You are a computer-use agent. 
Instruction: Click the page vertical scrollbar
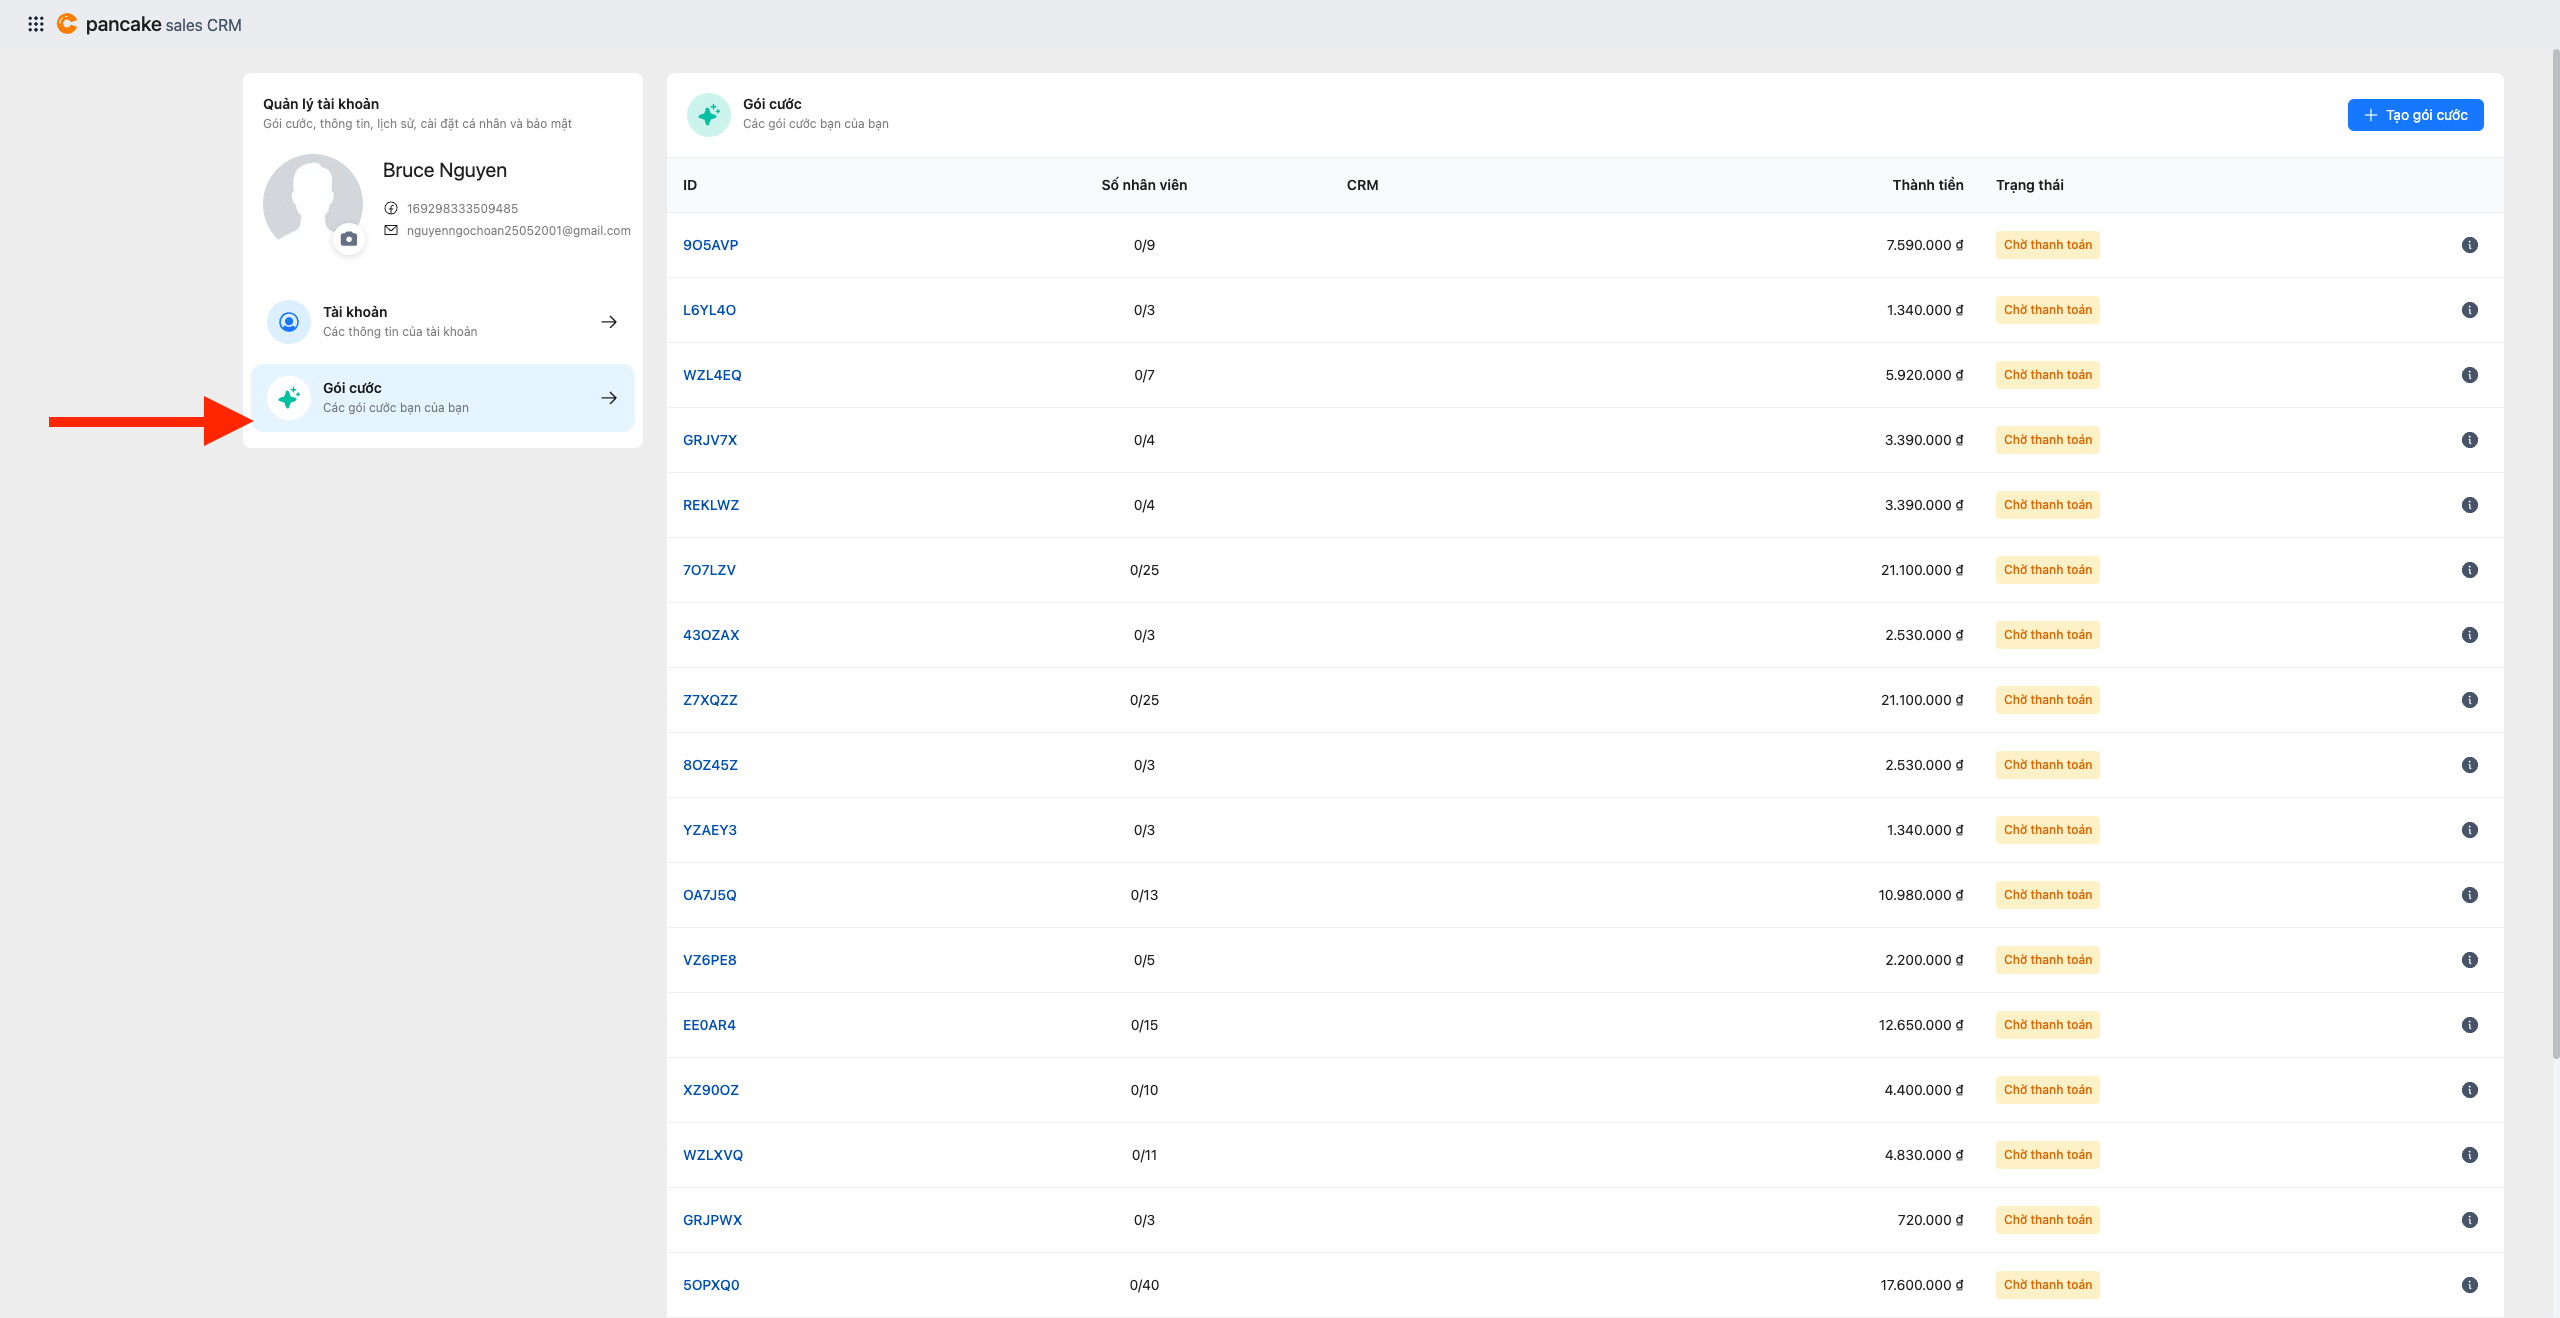click(2554, 550)
